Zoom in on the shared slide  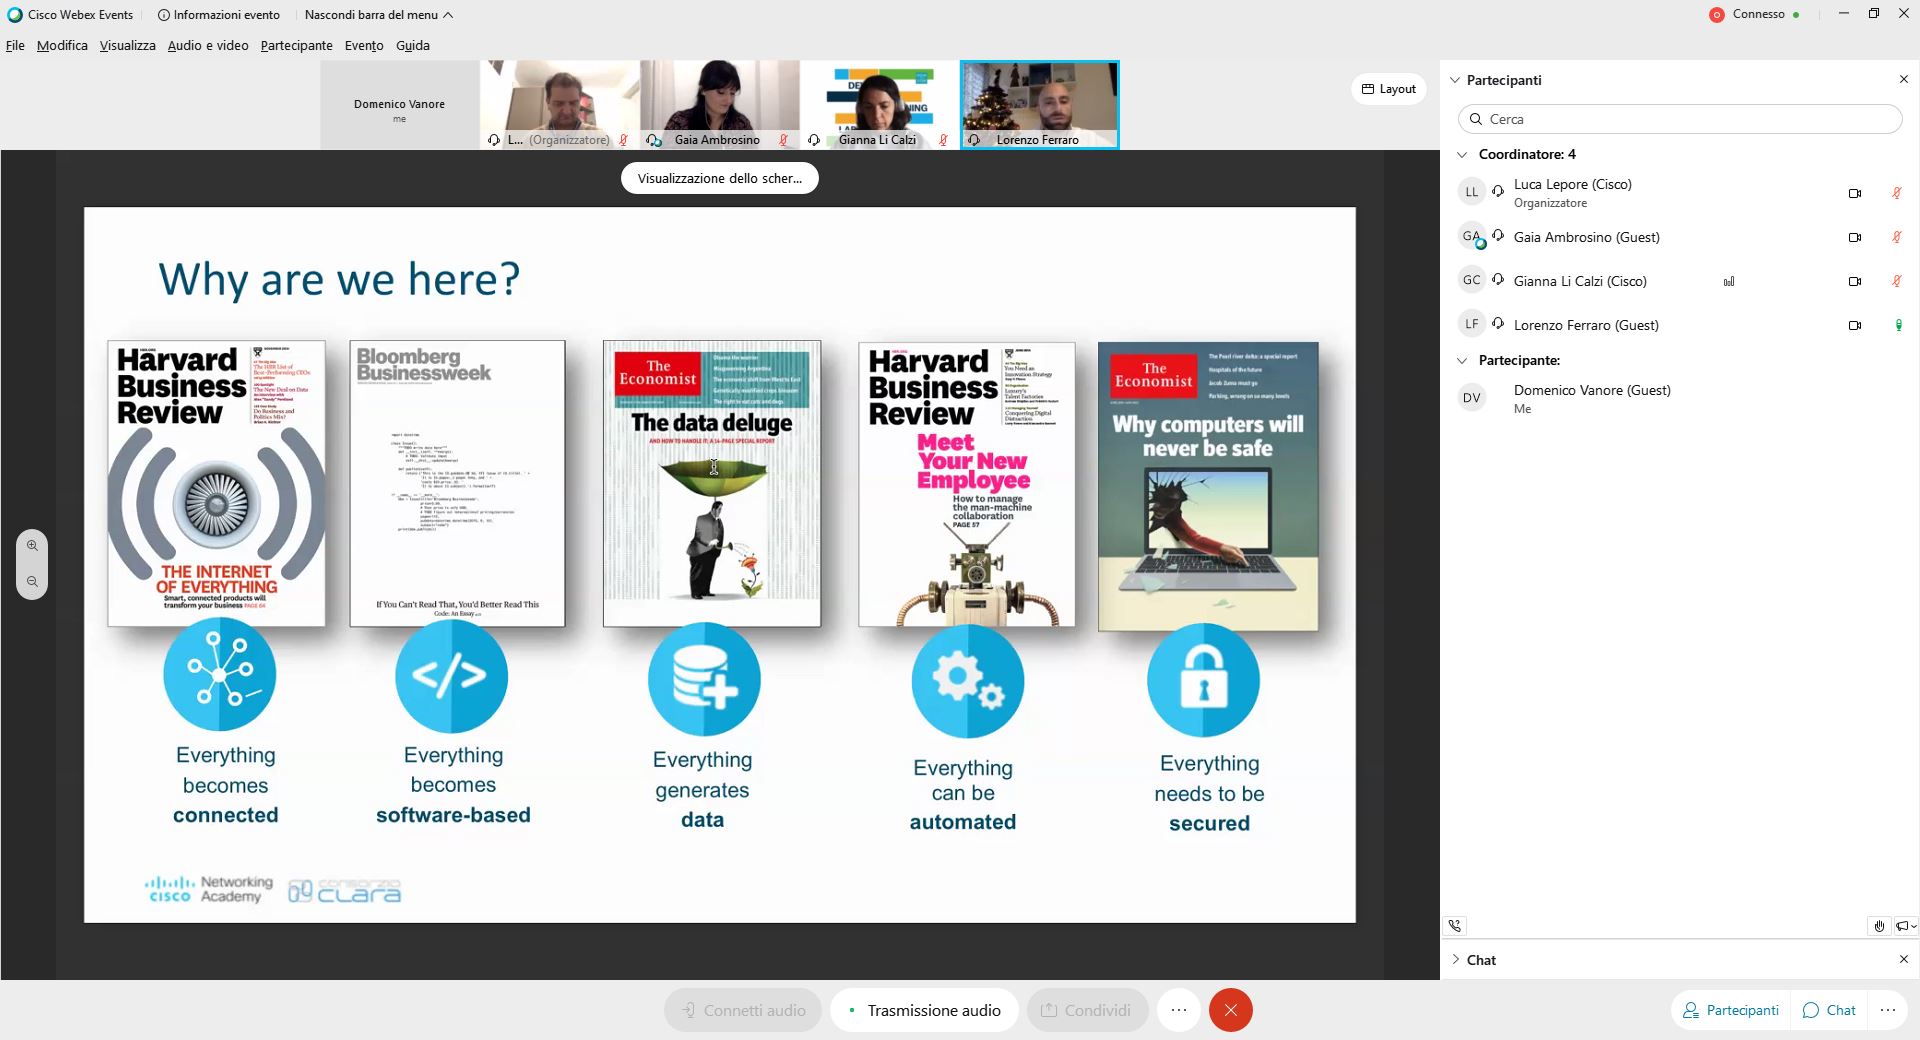click(32, 546)
